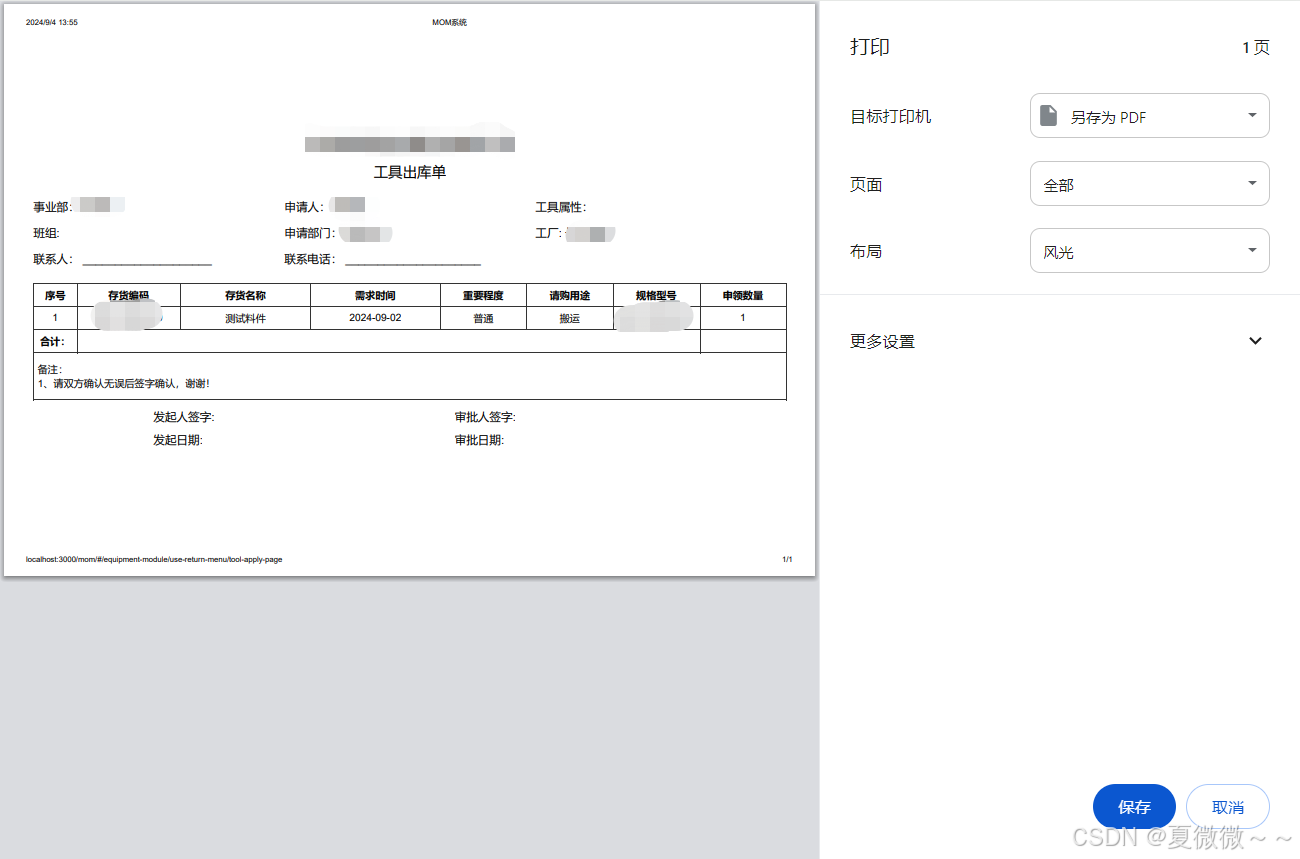Click the 2024/9/4 timestamp in preview header
This screenshot has width=1300, height=859.
[52, 22]
